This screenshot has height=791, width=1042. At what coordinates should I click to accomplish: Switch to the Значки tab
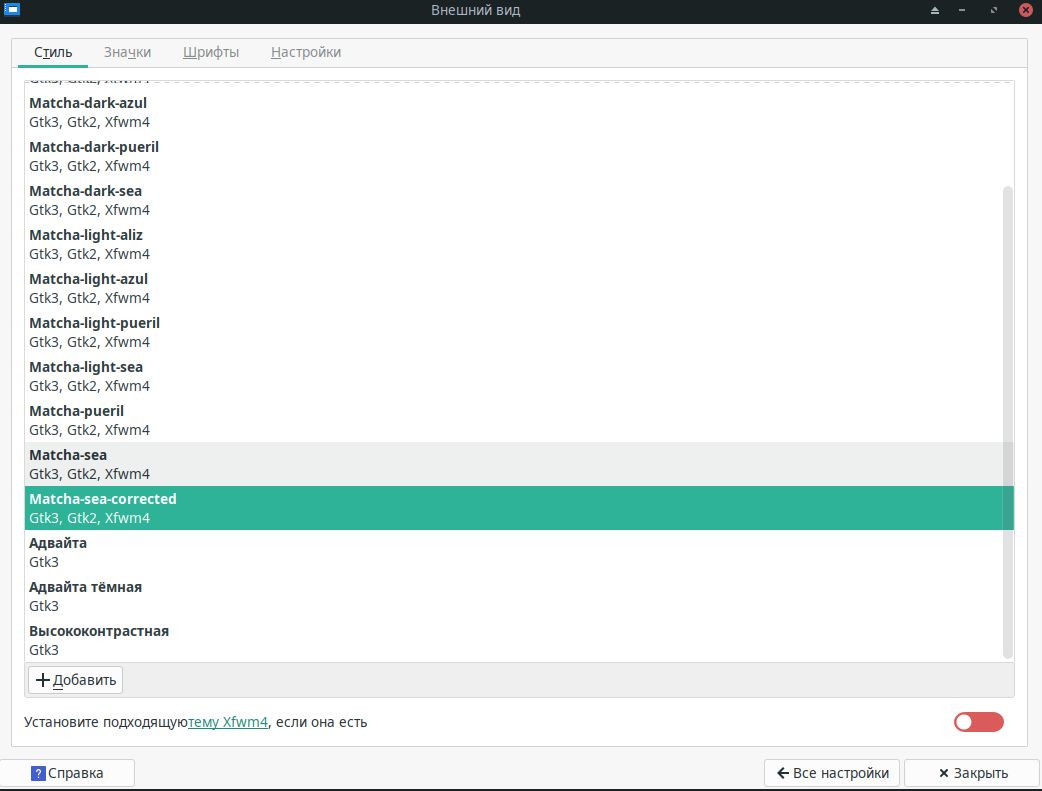pos(127,52)
